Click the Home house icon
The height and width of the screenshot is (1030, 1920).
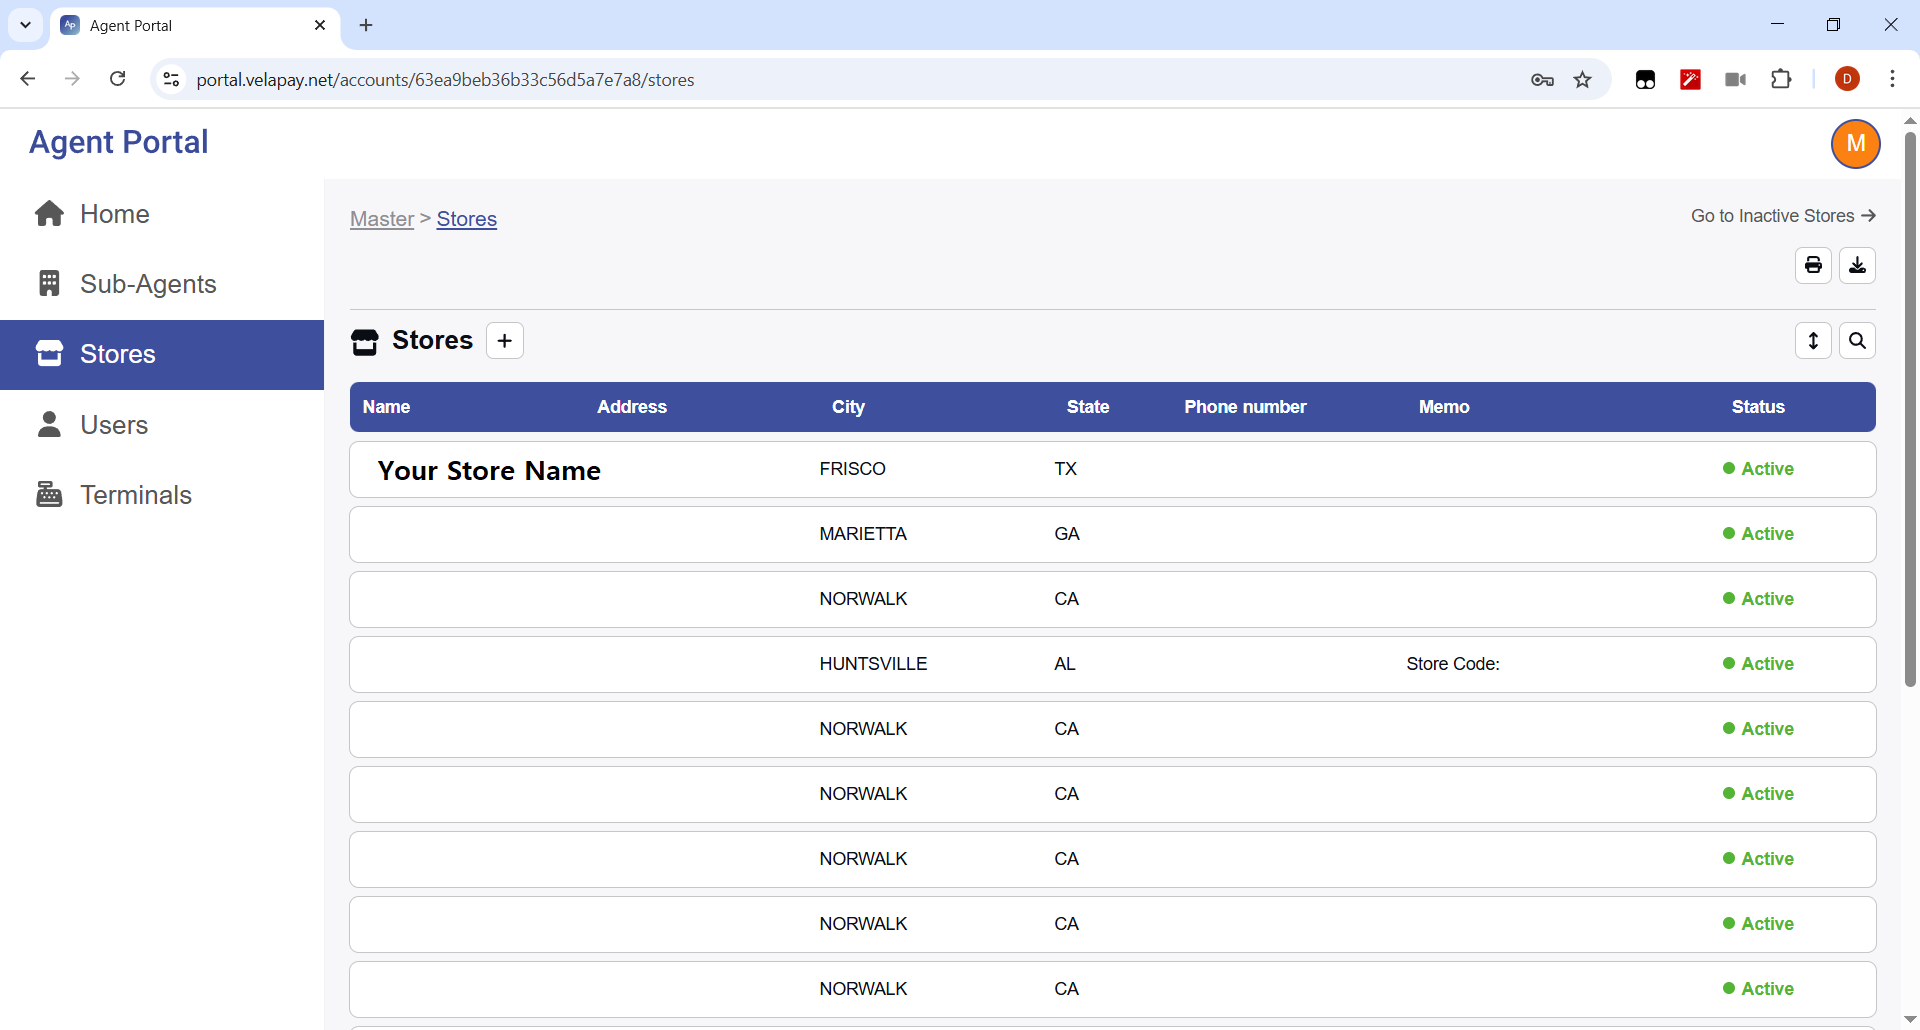click(x=49, y=214)
